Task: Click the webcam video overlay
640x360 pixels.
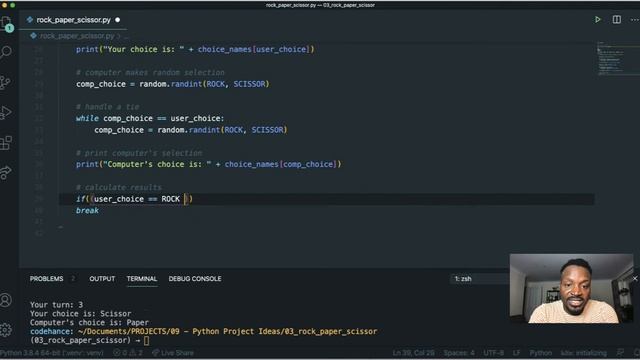Action: (571, 289)
